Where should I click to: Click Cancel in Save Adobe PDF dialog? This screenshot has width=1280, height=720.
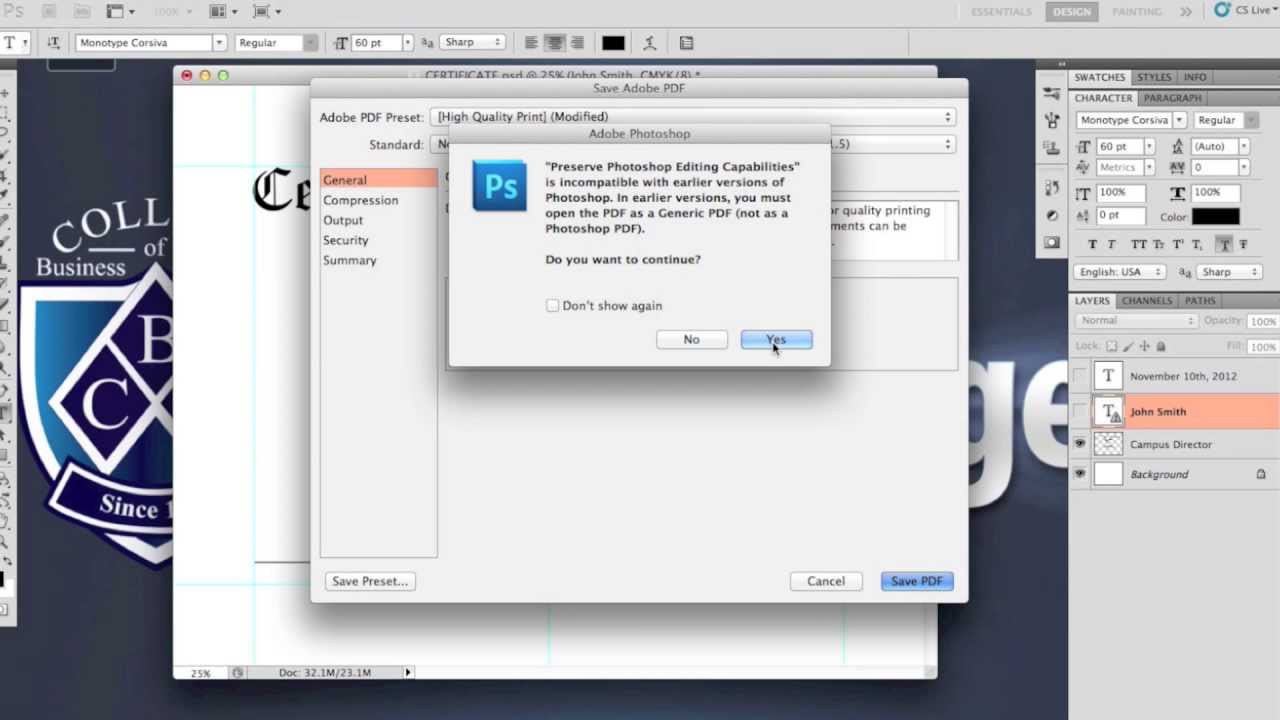click(826, 581)
